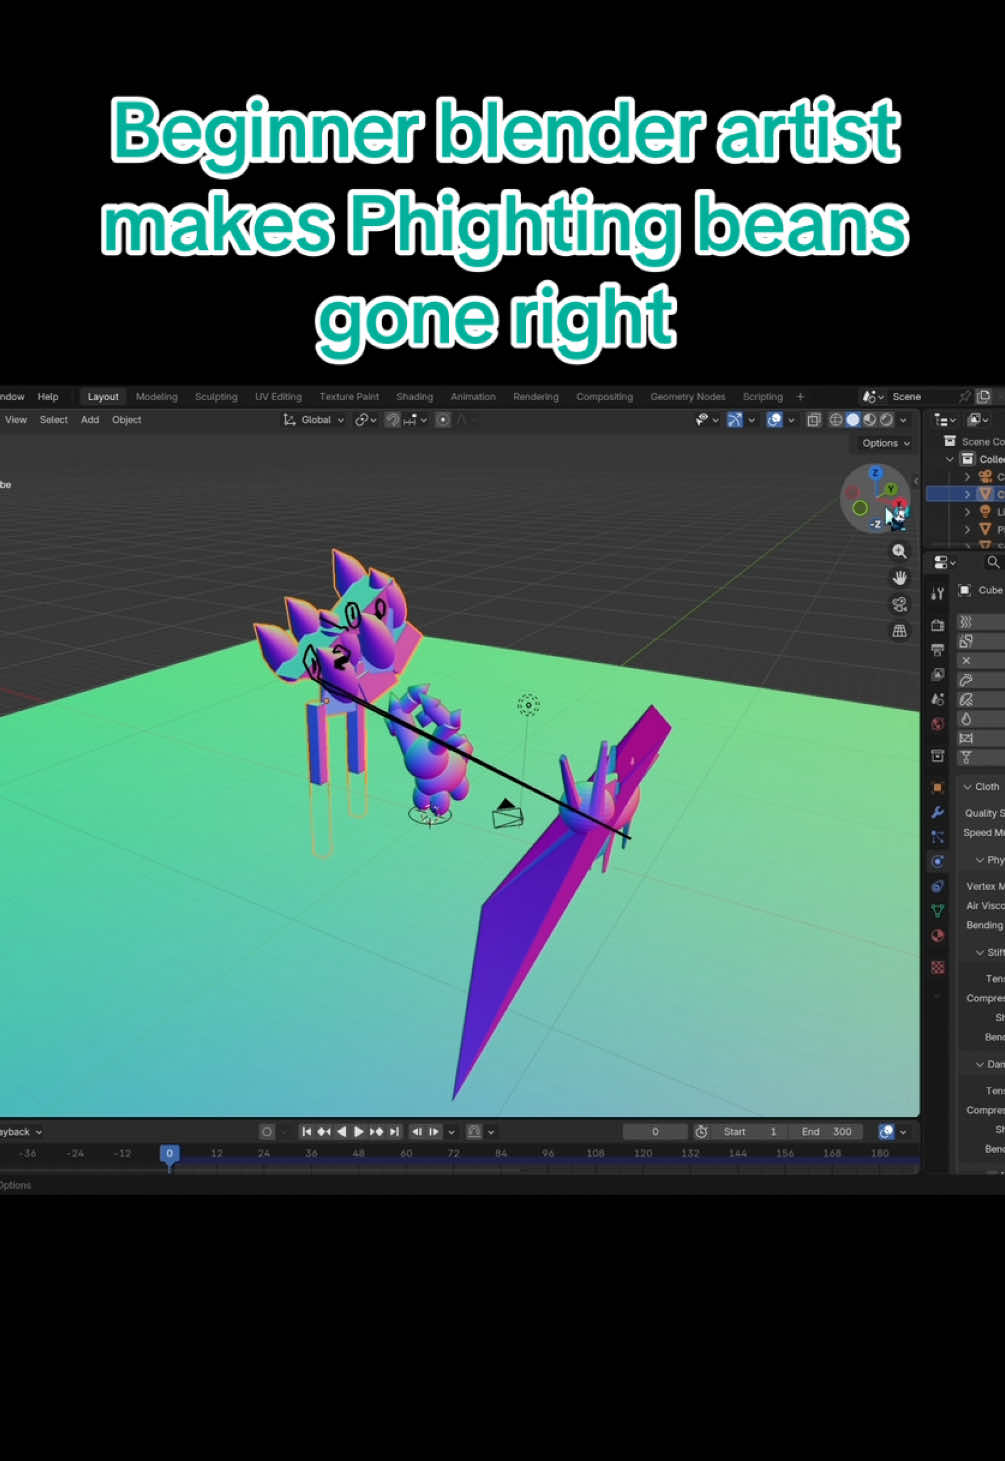Toggle snapping magnet icon
Image resolution: width=1005 pixels, height=1461 pixels.
coord(393,420)
